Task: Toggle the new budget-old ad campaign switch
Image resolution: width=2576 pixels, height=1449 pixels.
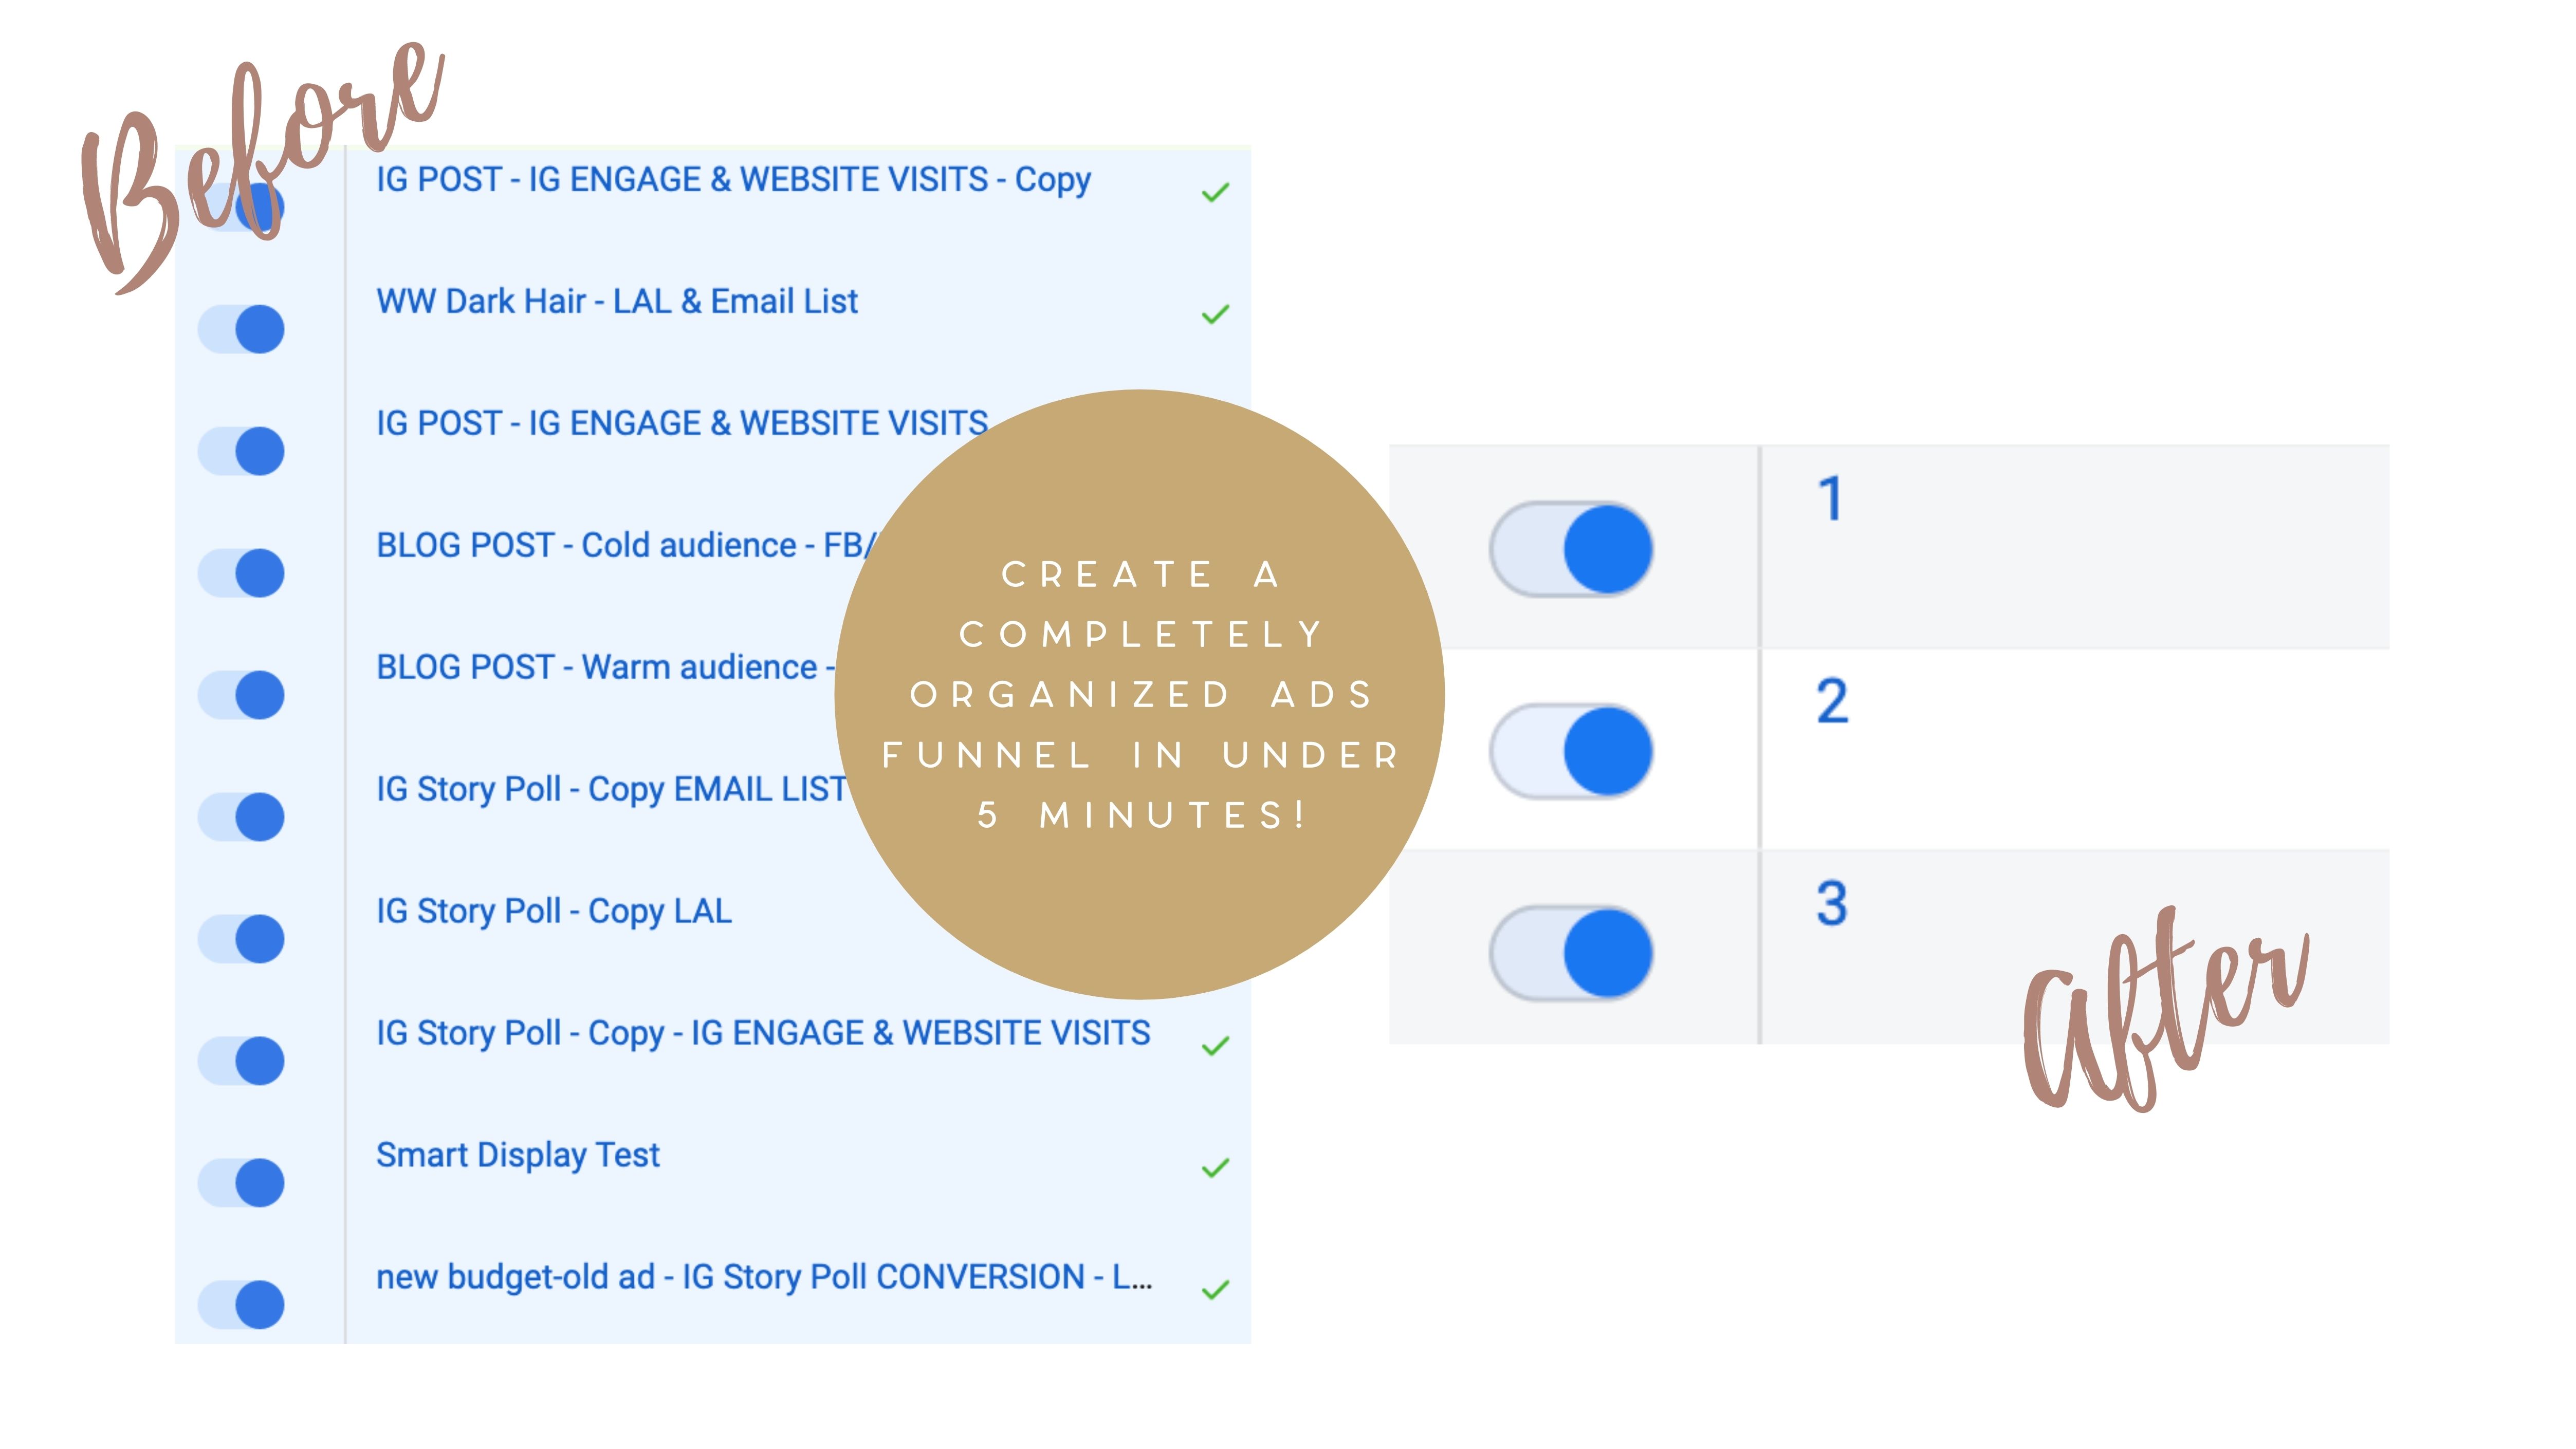Action: (x=241, y=1304)
